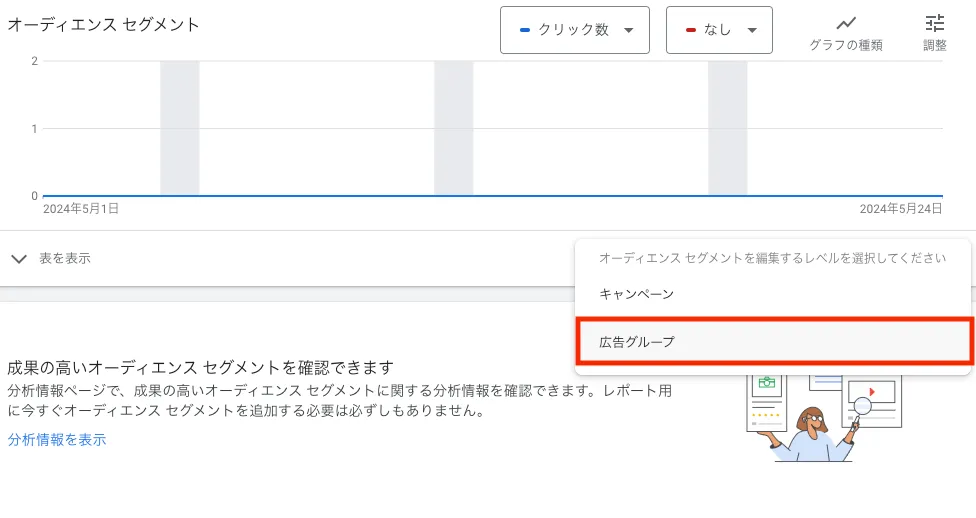Screen dimensions: 976x518
Task: Click the 2024年5月1日 axis date label
Action: pos(81,209)
